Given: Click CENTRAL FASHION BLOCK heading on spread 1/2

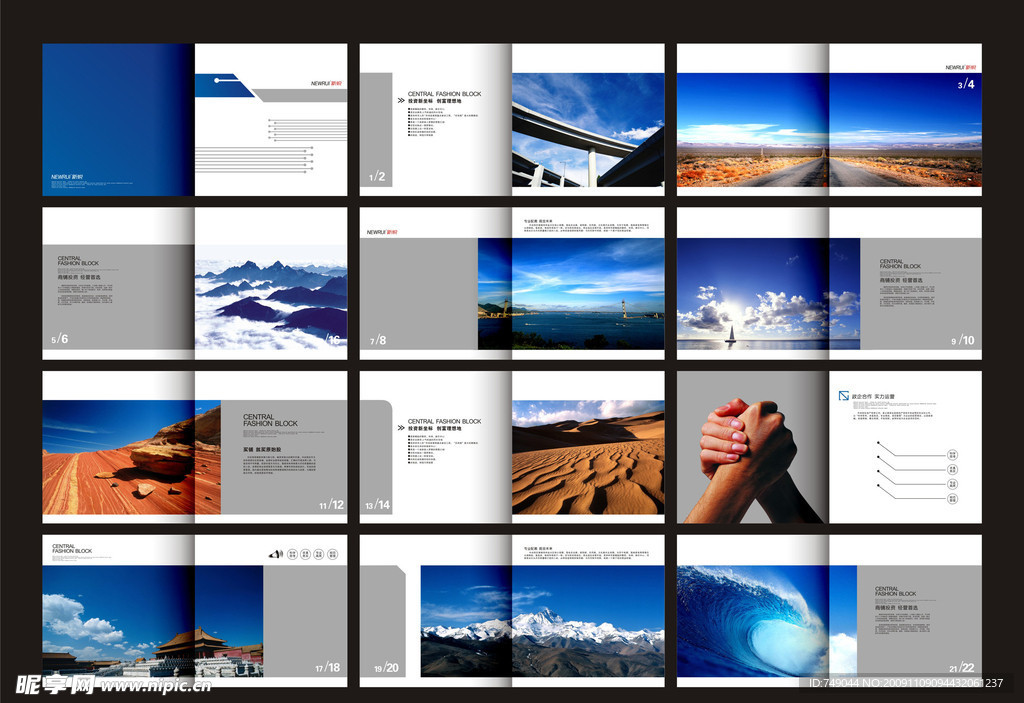Looking at the screenshot, I should click(x=445, y=94).
